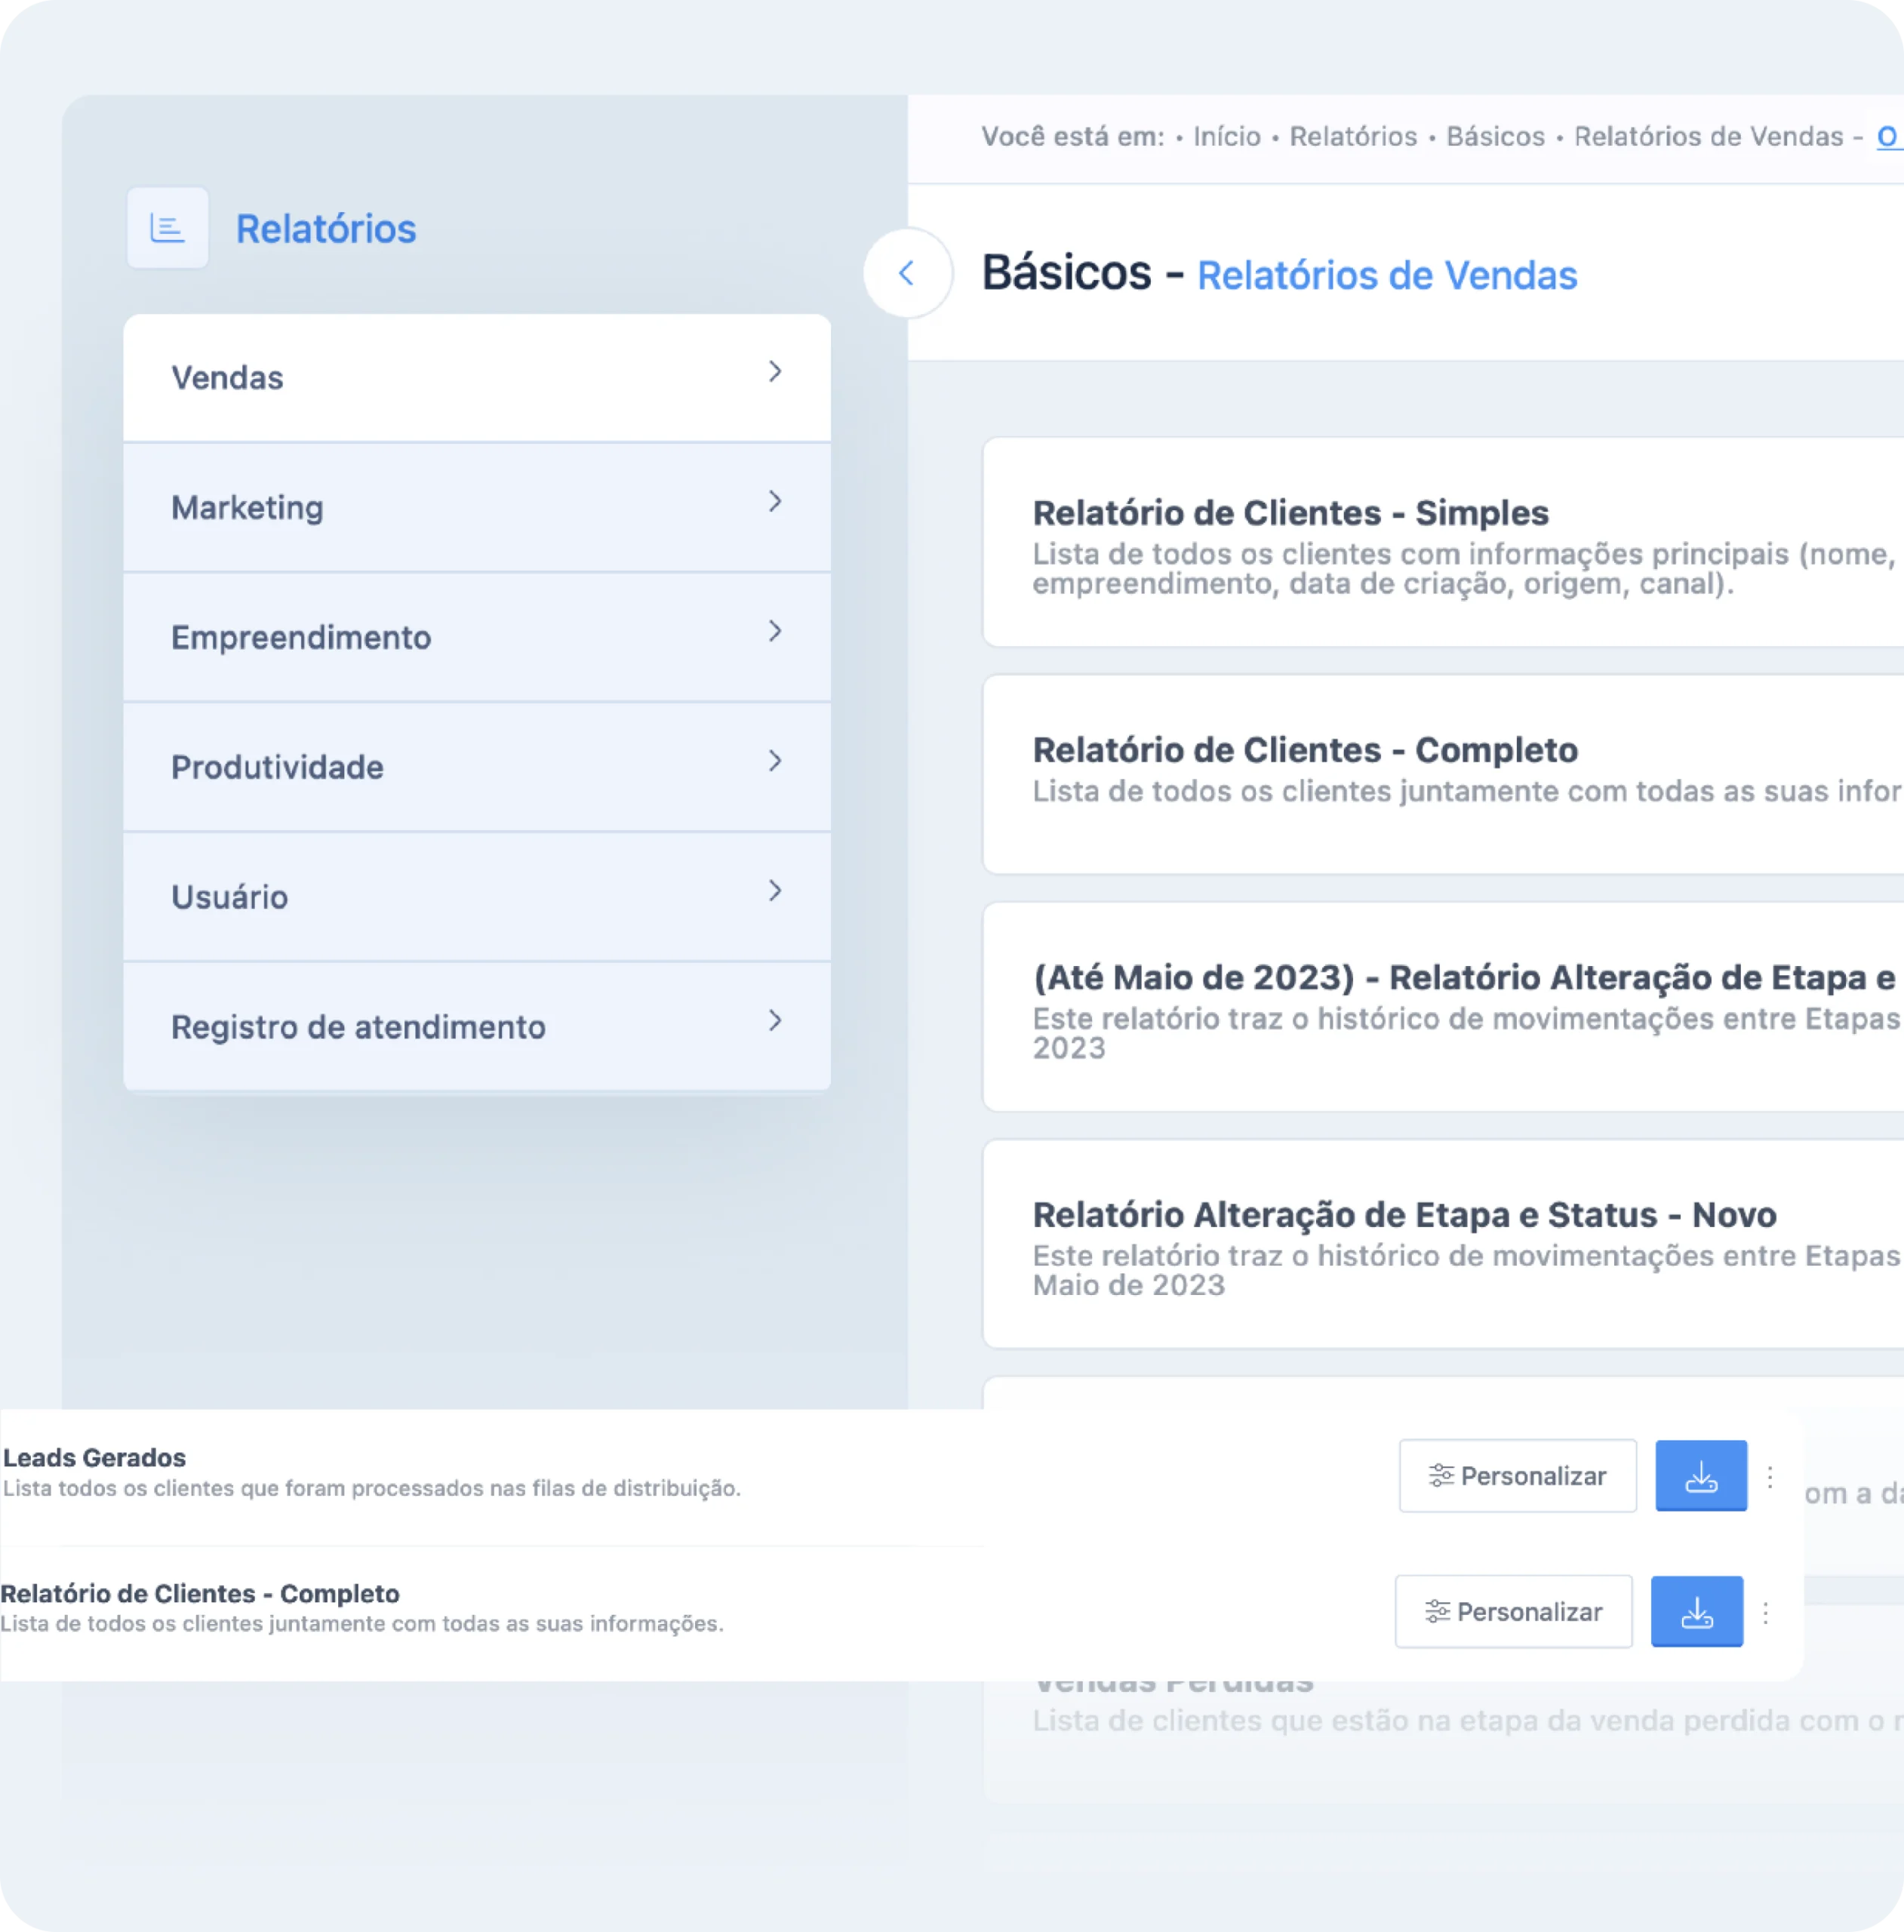Open Relatório de Clientes - Completo card
Screen dimensions: 1904x1932
coord(1443,775)
